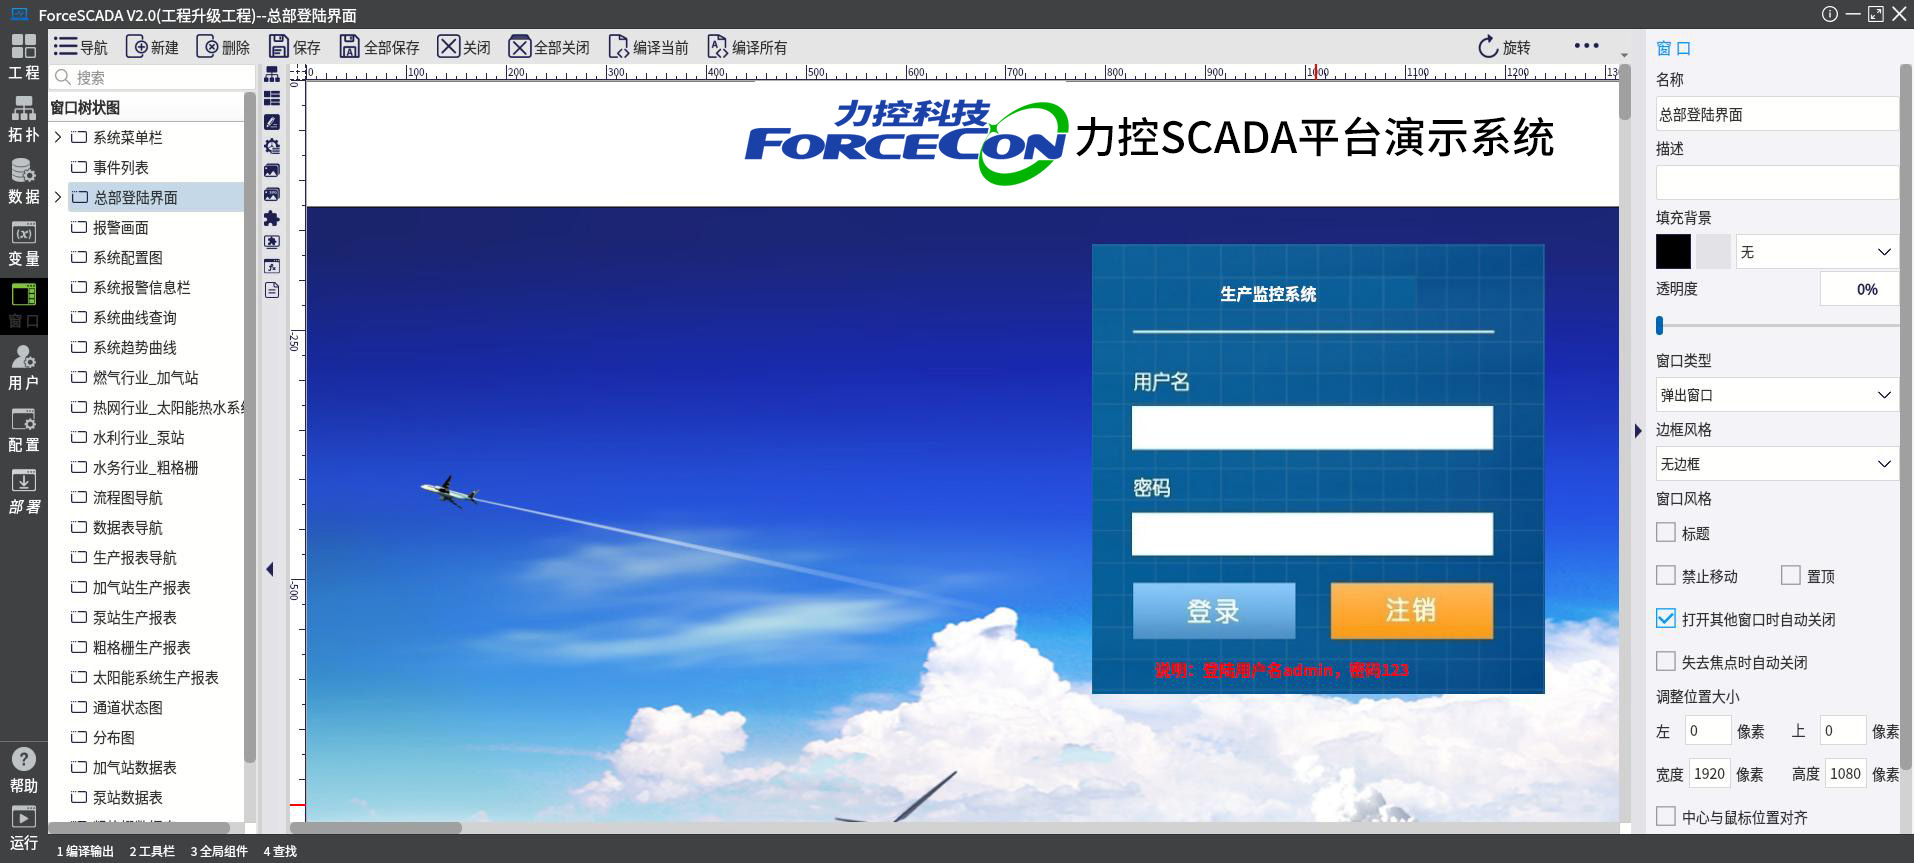Click the 关闭 (Close) toolbar button
This screenshot has width=1914, height=863.
pyautogui.click(x=464, y=47)
